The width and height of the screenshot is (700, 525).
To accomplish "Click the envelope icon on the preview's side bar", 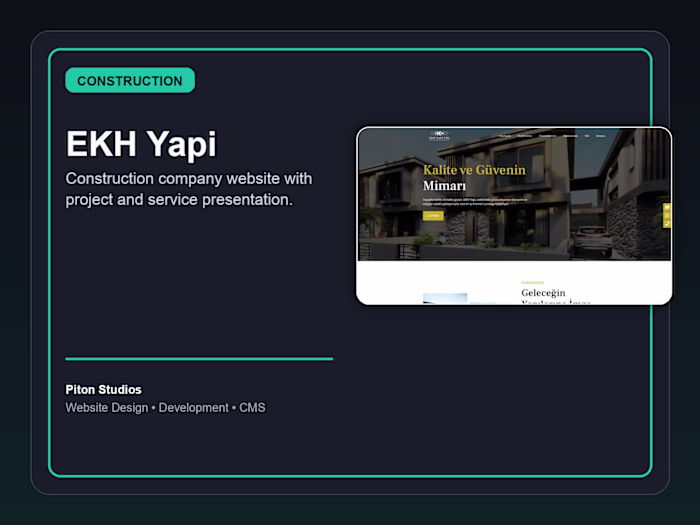I will tap(667, 208).
